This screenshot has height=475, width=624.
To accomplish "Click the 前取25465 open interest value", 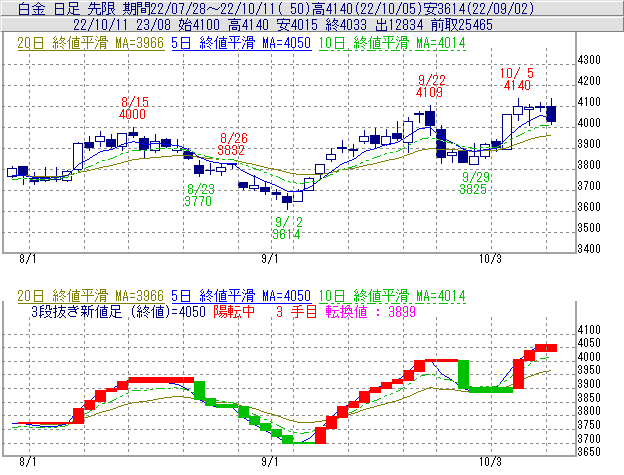I will tap(462, 25).
